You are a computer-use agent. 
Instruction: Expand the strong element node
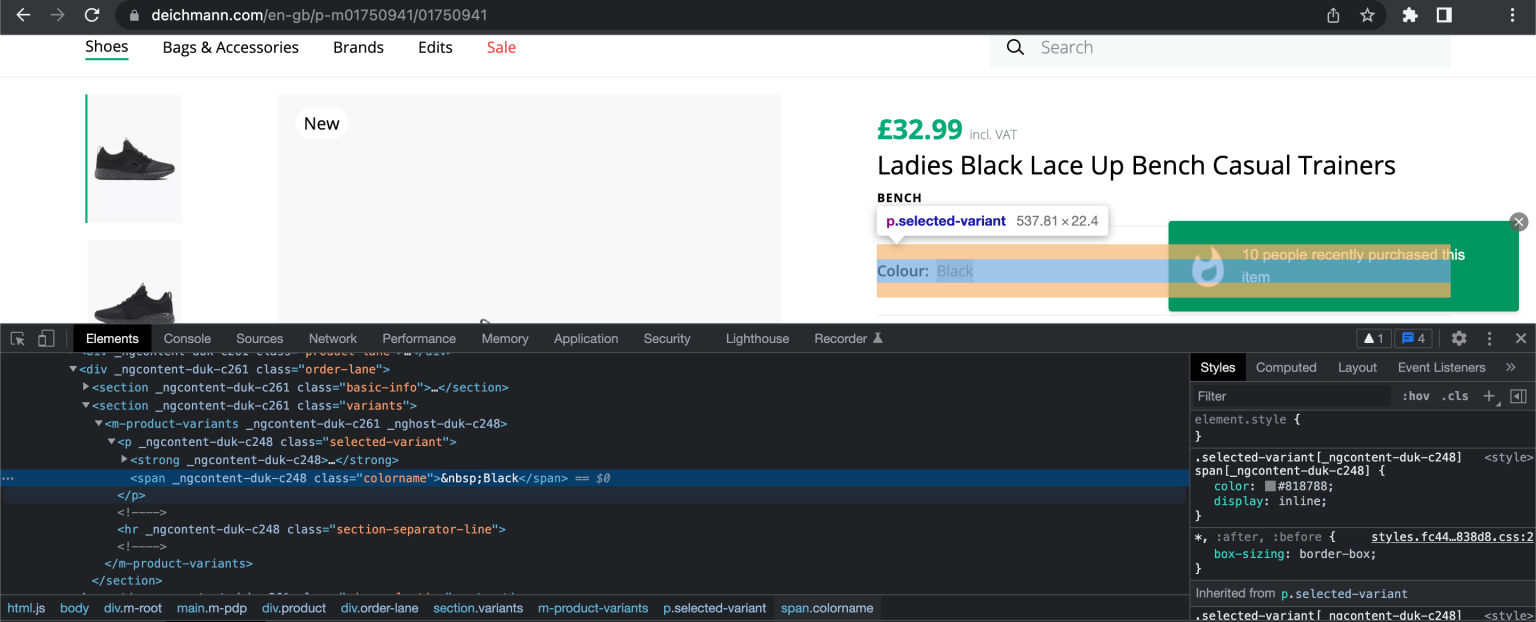tap(124, 460)
